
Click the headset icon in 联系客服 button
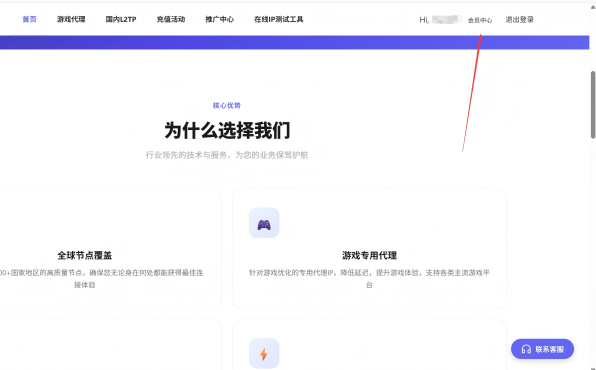point(526,349)
